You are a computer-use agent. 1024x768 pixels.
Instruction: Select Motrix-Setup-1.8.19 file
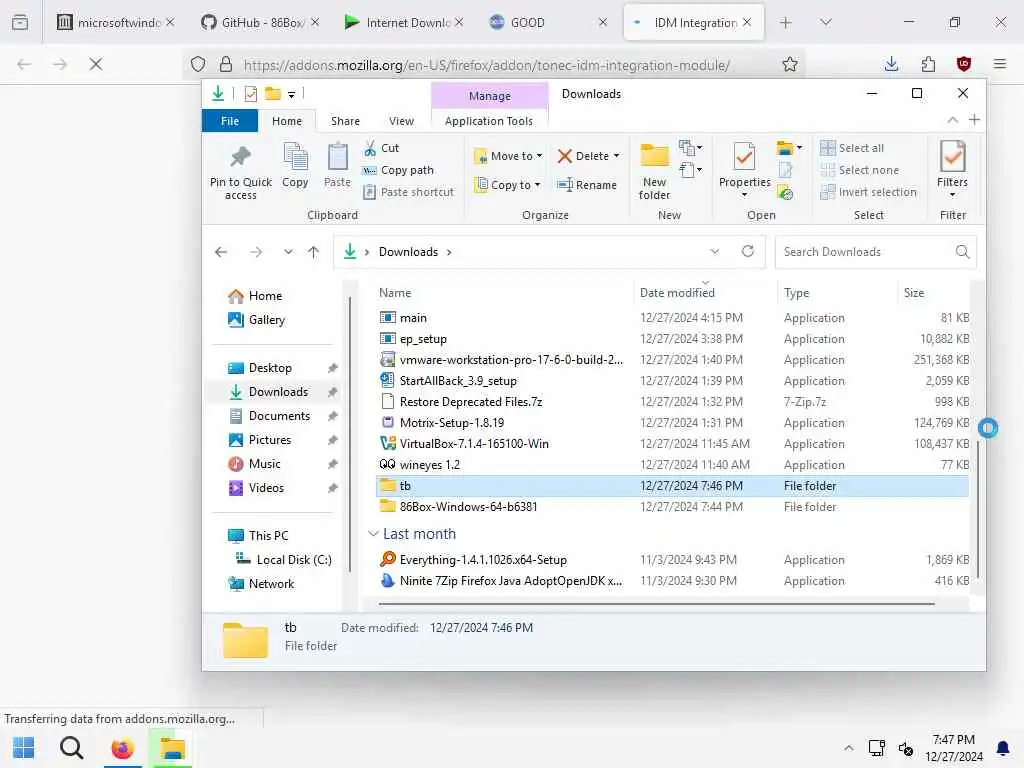coord(673,423)
